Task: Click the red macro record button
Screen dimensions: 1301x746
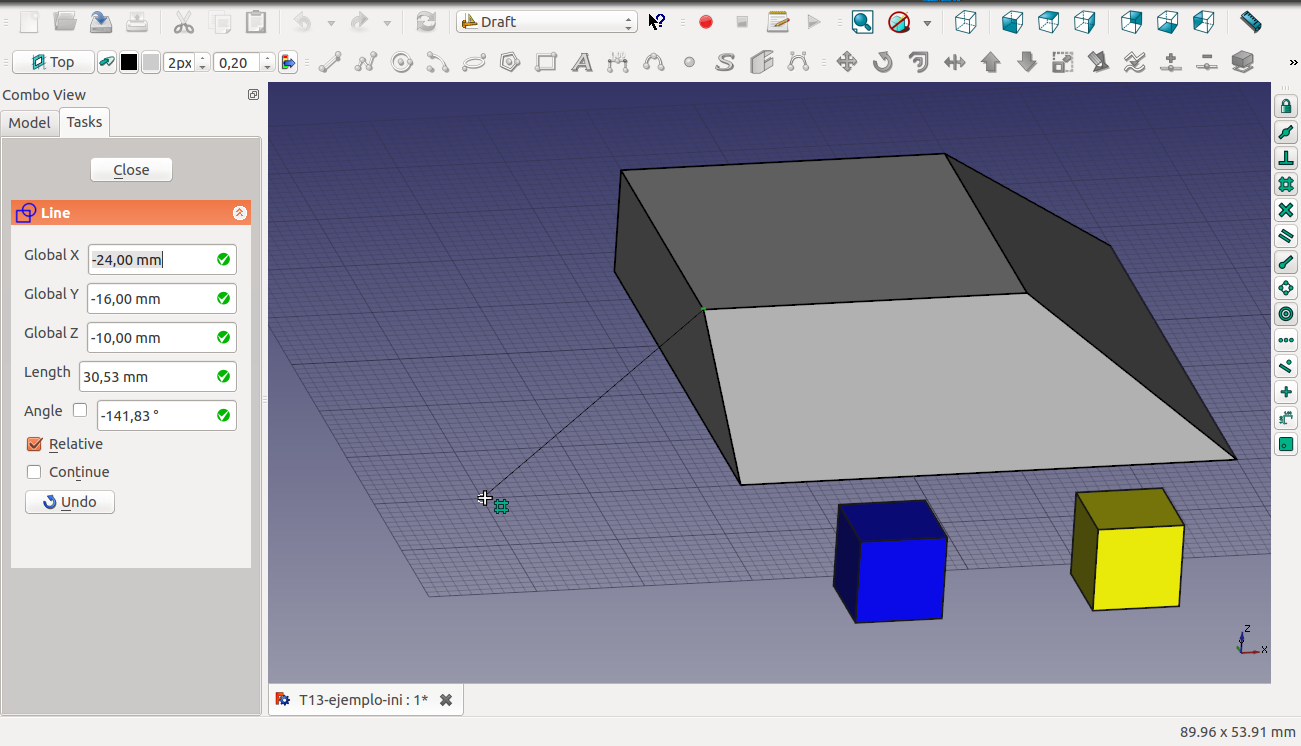Action: [706, 22]
